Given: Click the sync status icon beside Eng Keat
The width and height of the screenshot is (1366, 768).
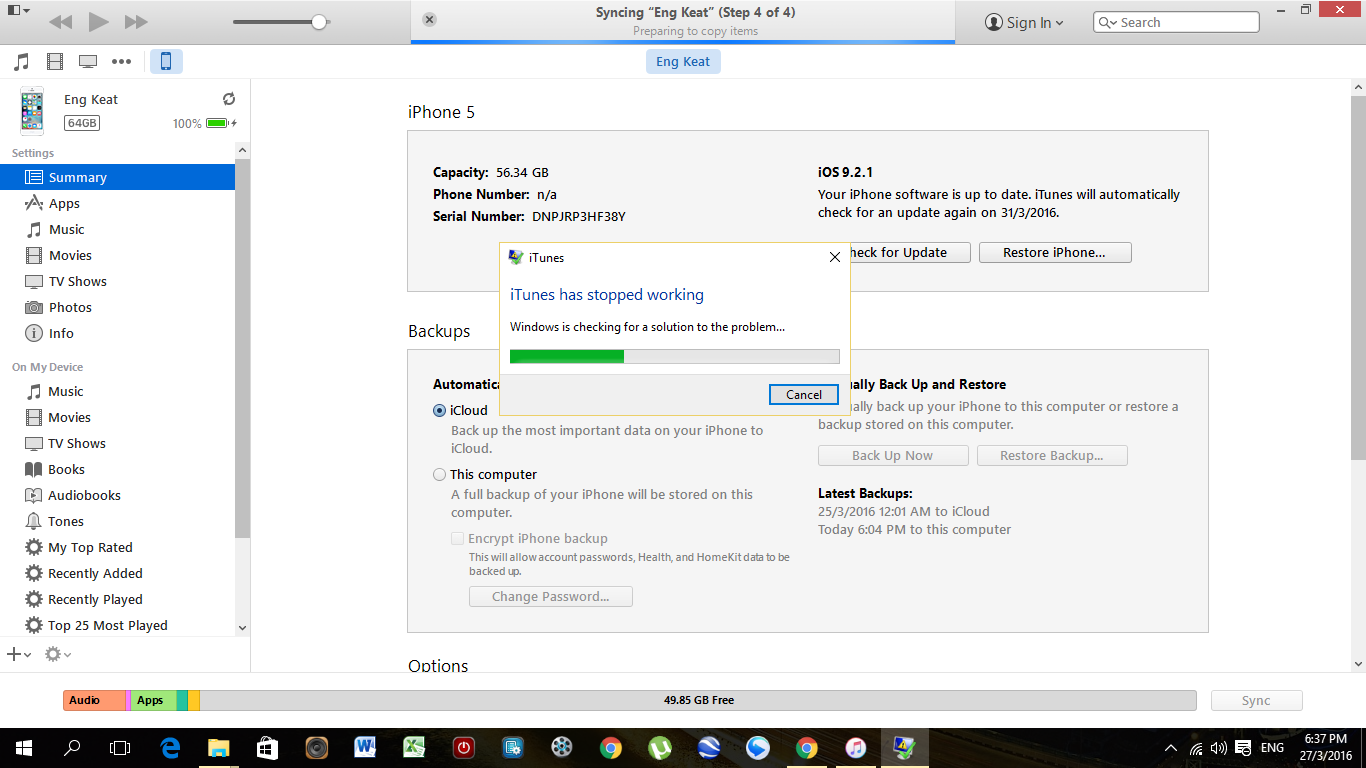Looking at the screenshot, I should [x=229, y=99].
